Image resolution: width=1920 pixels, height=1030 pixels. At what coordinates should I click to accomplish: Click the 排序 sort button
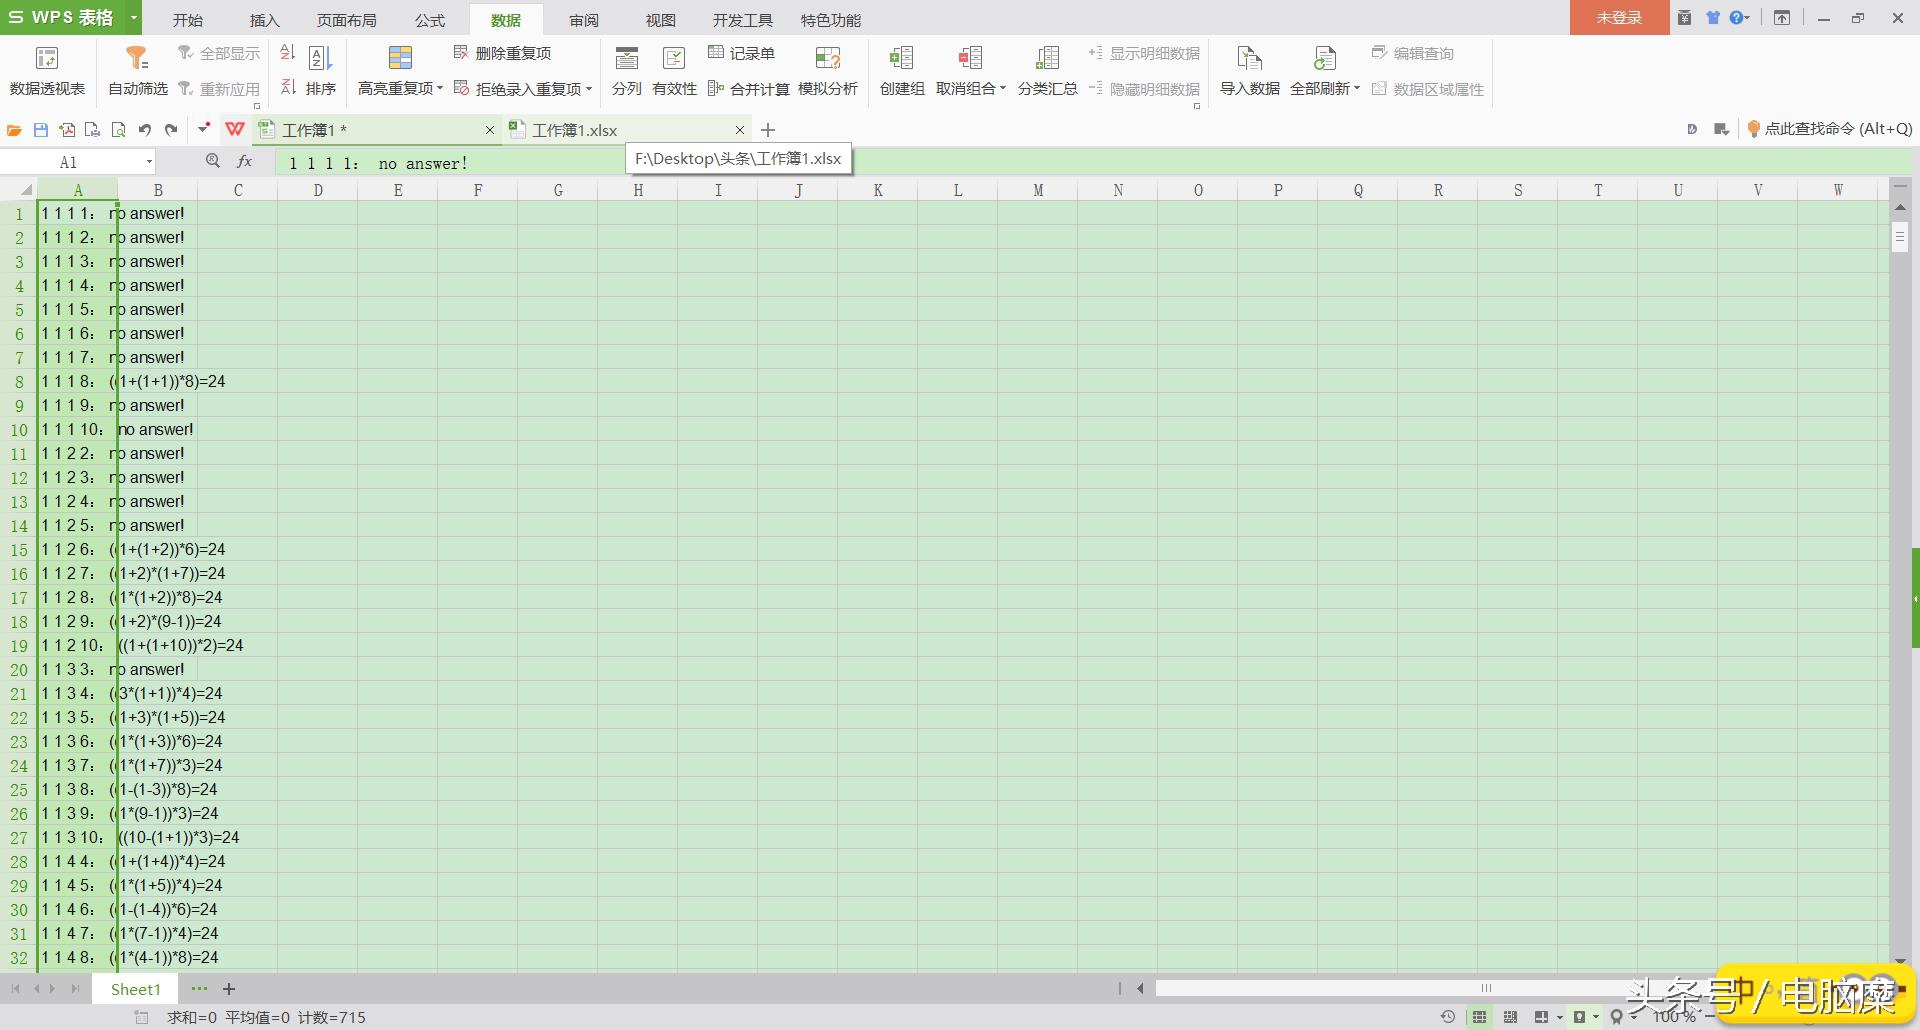tap(320, 71)
